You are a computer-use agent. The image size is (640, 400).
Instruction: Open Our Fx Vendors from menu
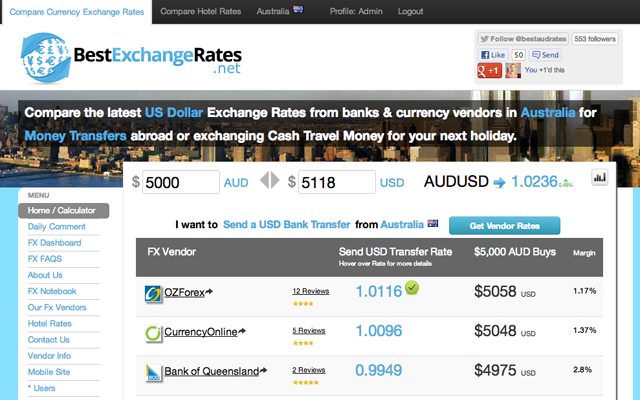(57, 307)
